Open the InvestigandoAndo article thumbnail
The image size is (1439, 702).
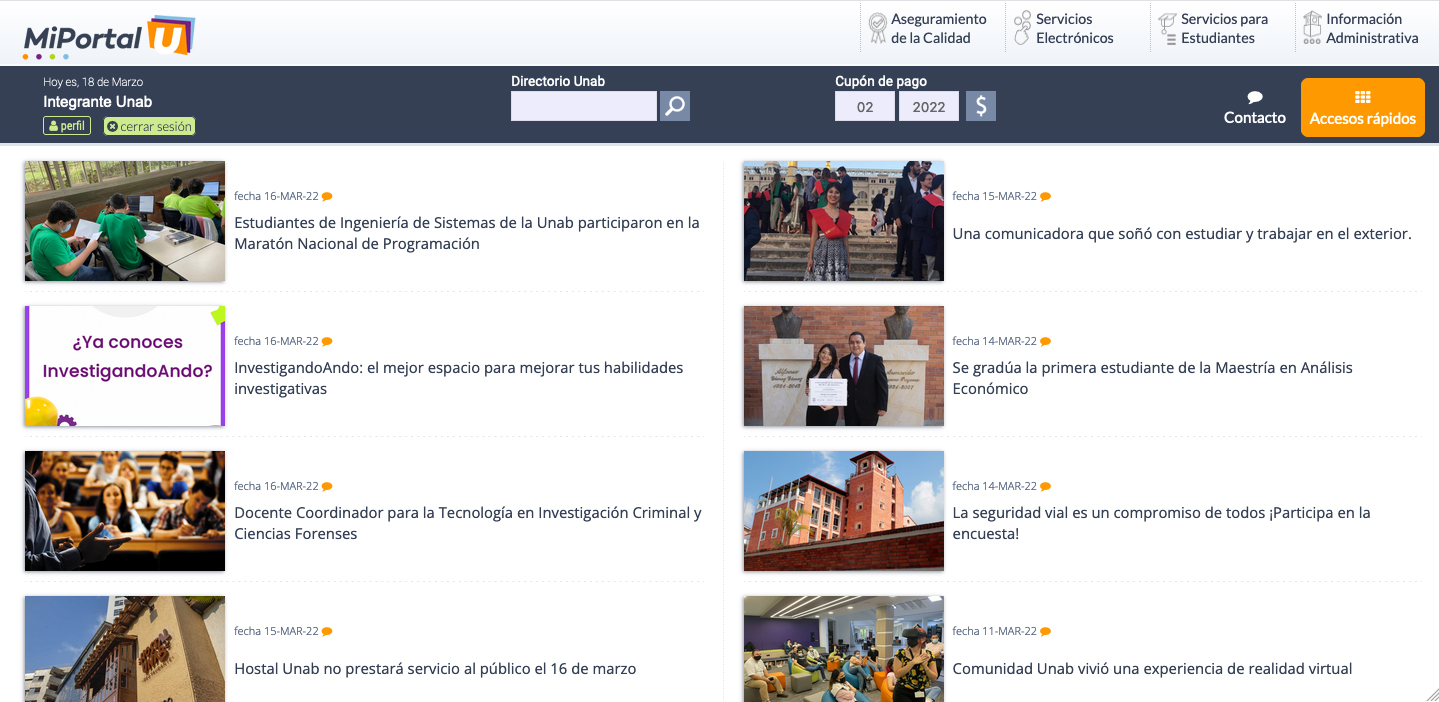(125, 366)
